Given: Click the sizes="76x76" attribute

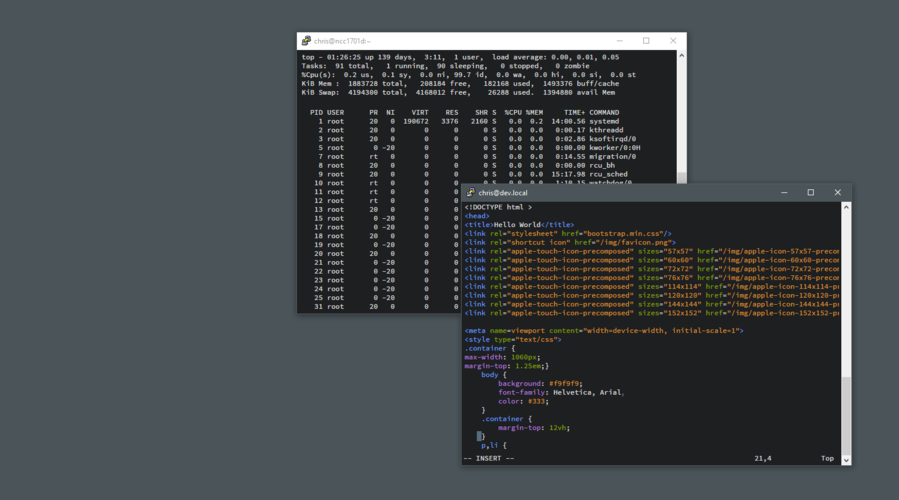Looking at the screenshot, I should (665, 278).
